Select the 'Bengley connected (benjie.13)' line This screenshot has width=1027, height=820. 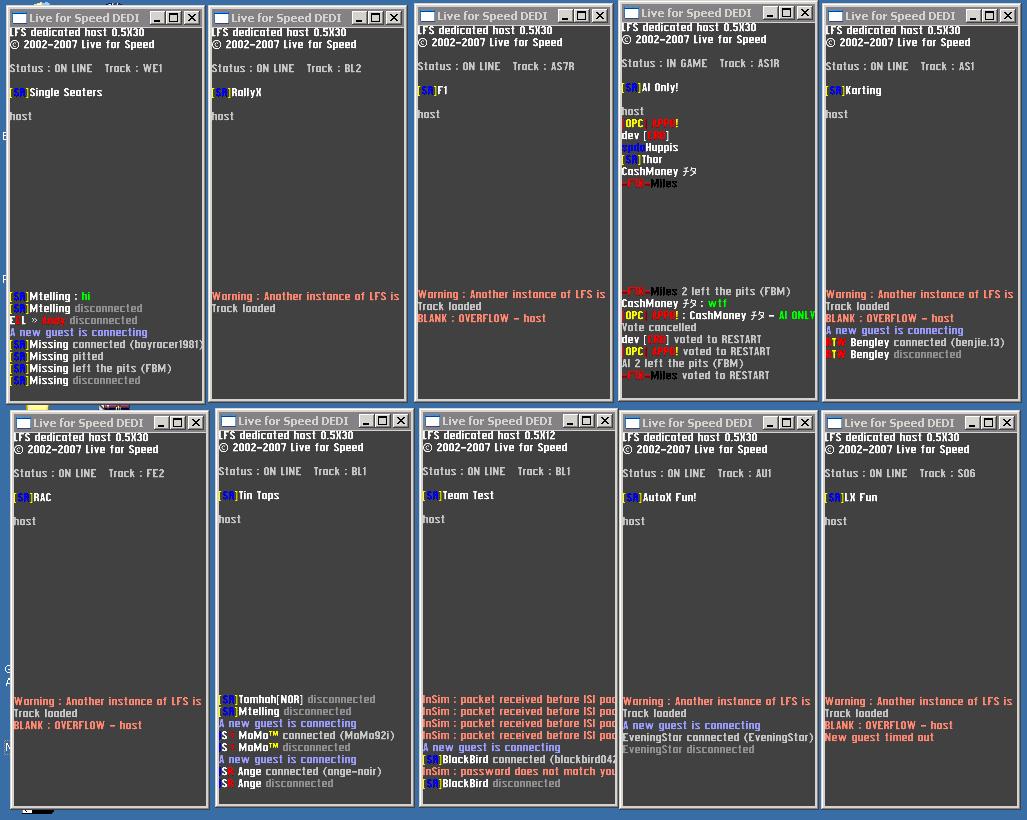pos(915,343)
